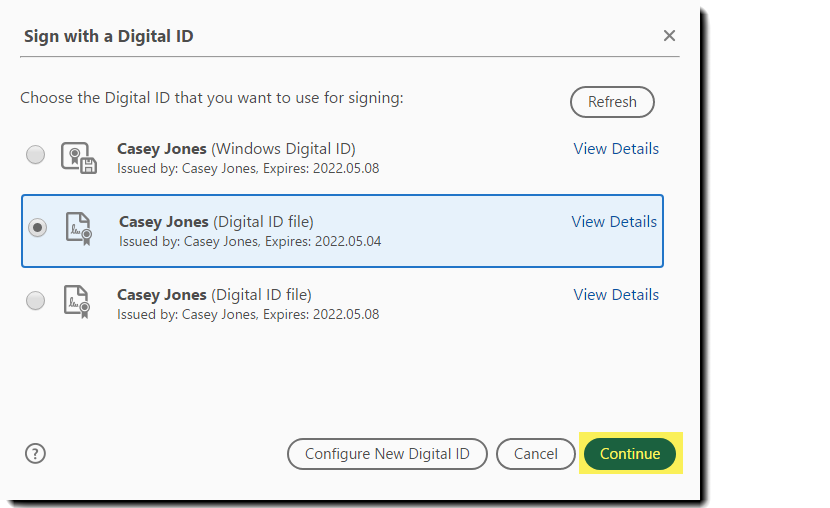
Task: Click Configure New Digital ID
Action: (x=387, y=454)
